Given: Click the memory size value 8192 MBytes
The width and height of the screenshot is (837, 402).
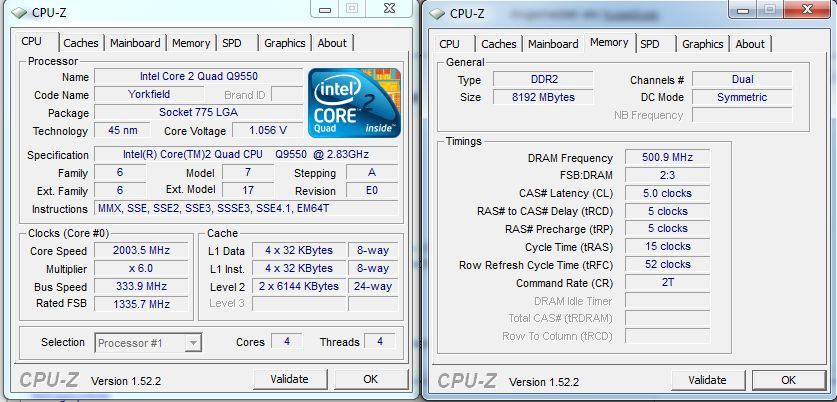Looking at the screenshot, I should click(543, 97).
